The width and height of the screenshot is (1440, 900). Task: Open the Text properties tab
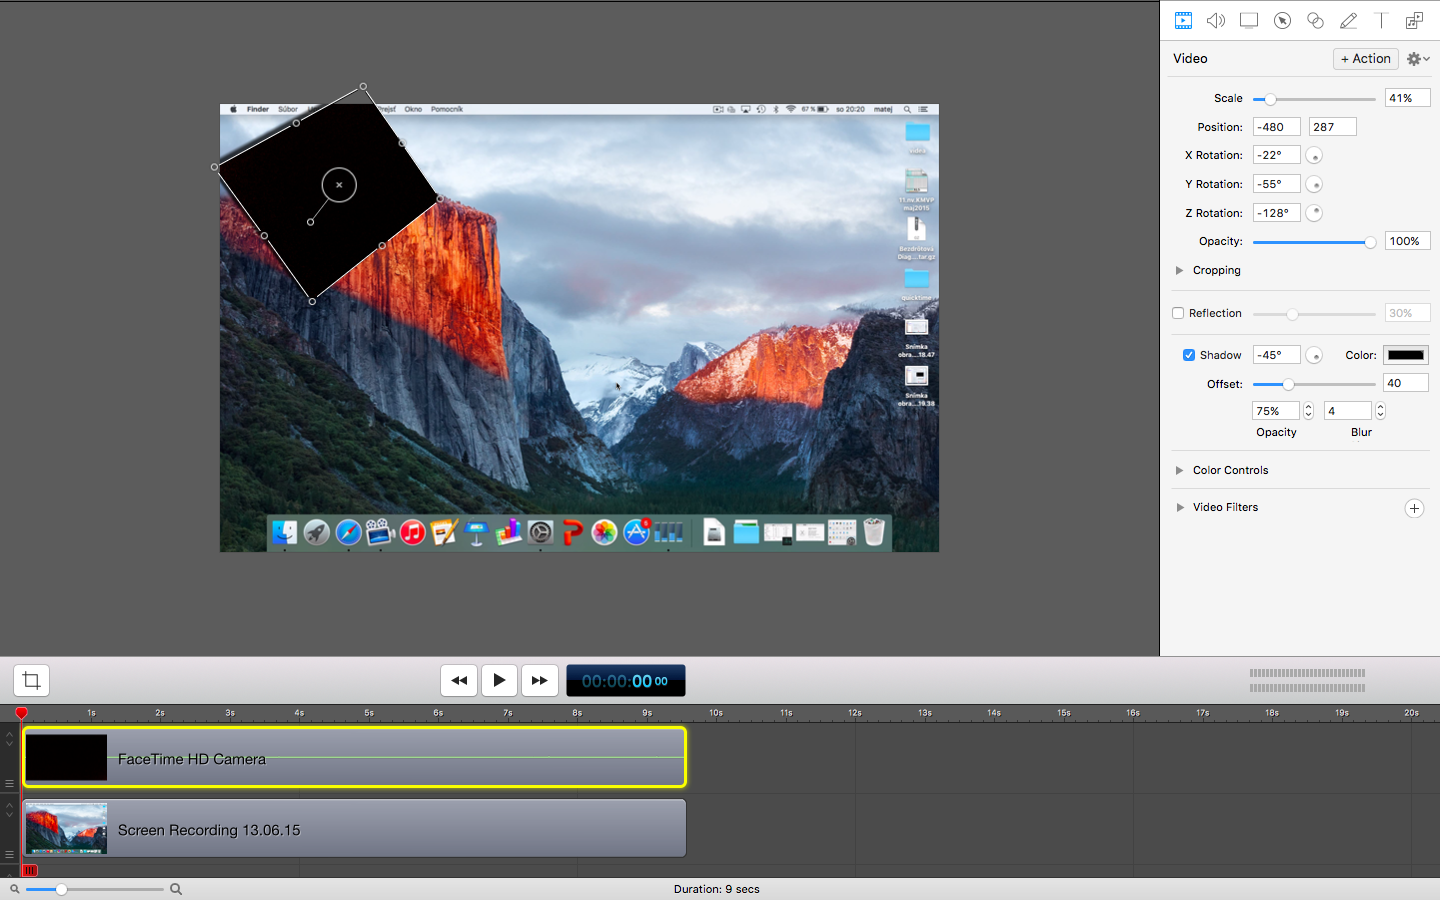(x=1381, y=20)
